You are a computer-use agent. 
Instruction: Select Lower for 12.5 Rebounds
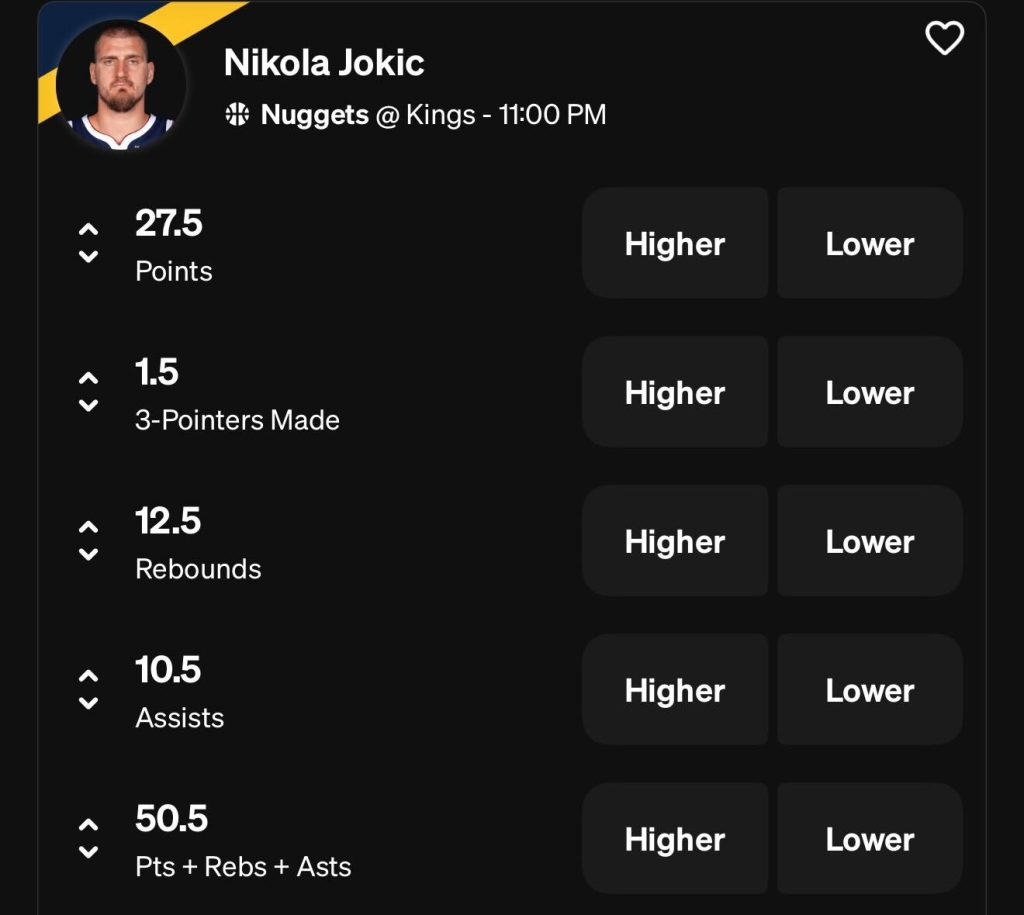[x=868, y=541]
